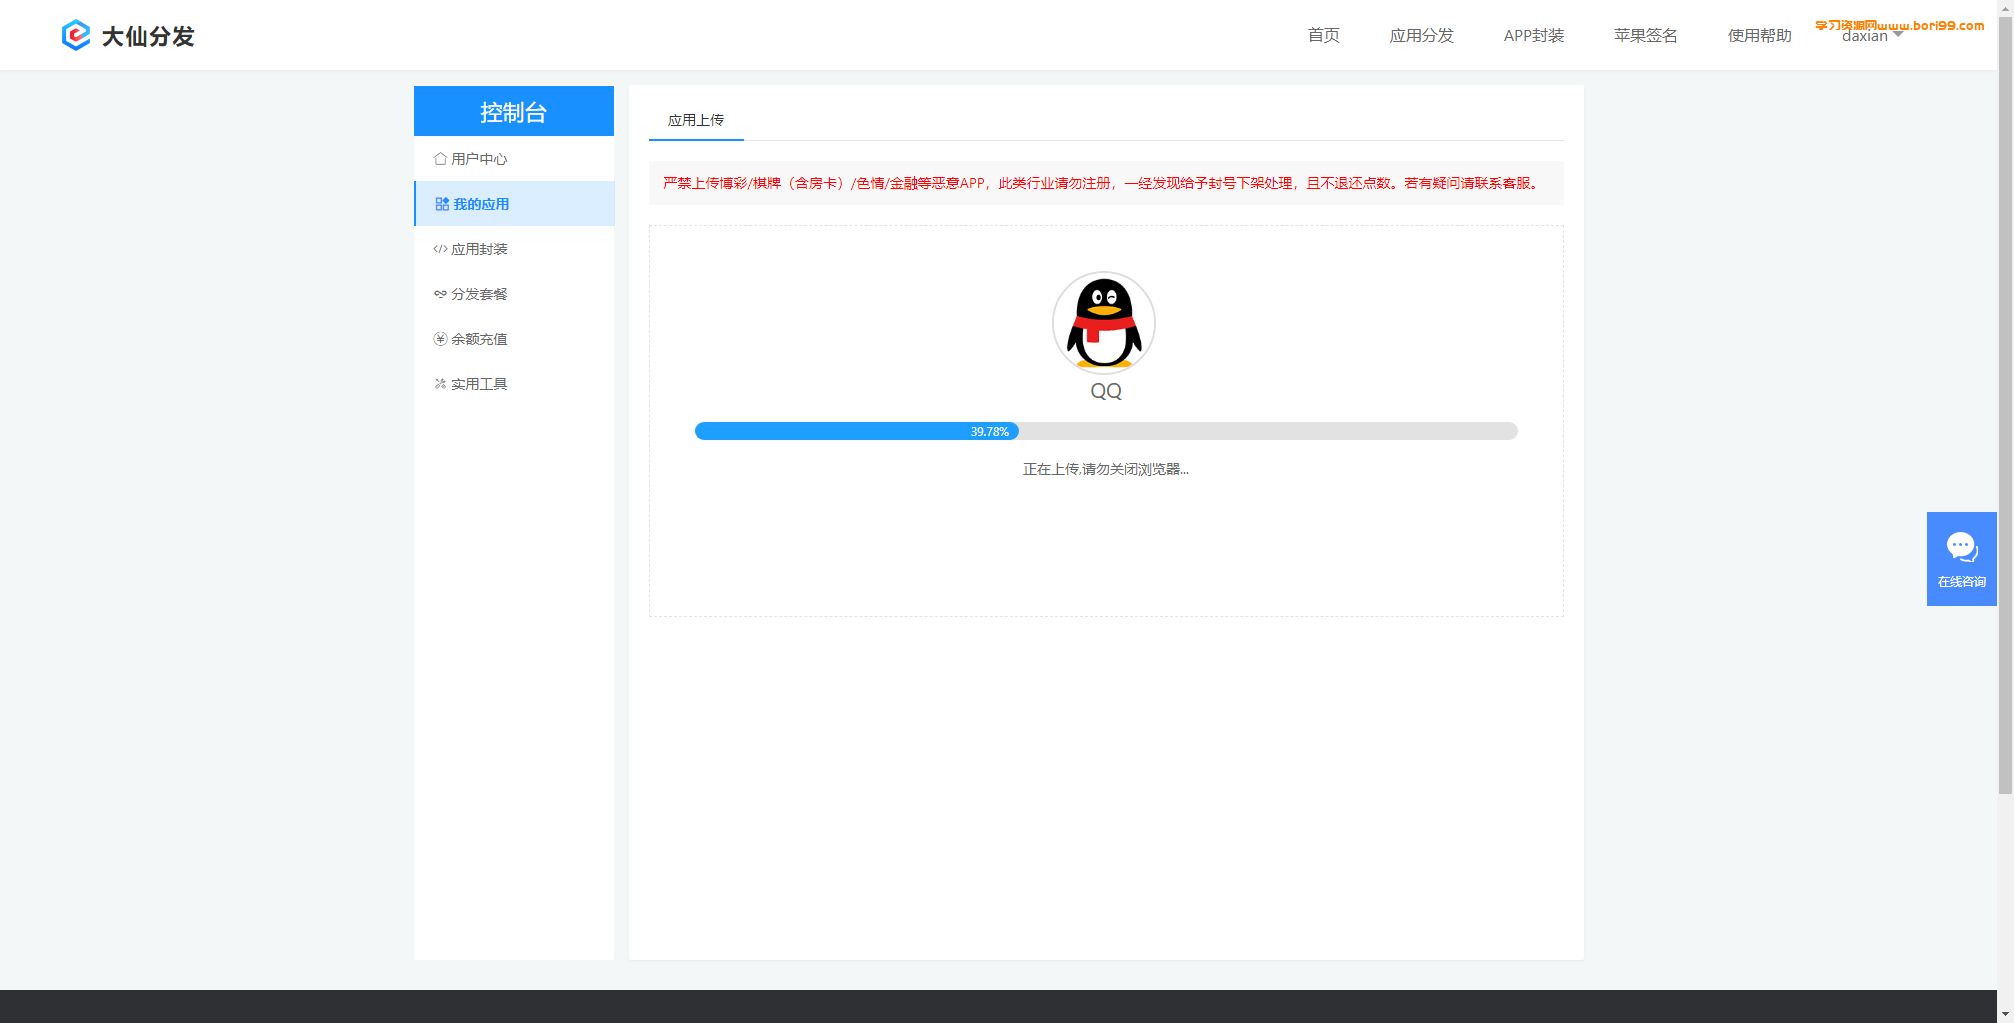The image size is (2014, 1023).
Task: Open 使用帮助 in the top navigation
Action: click(x=1760, y=36)
